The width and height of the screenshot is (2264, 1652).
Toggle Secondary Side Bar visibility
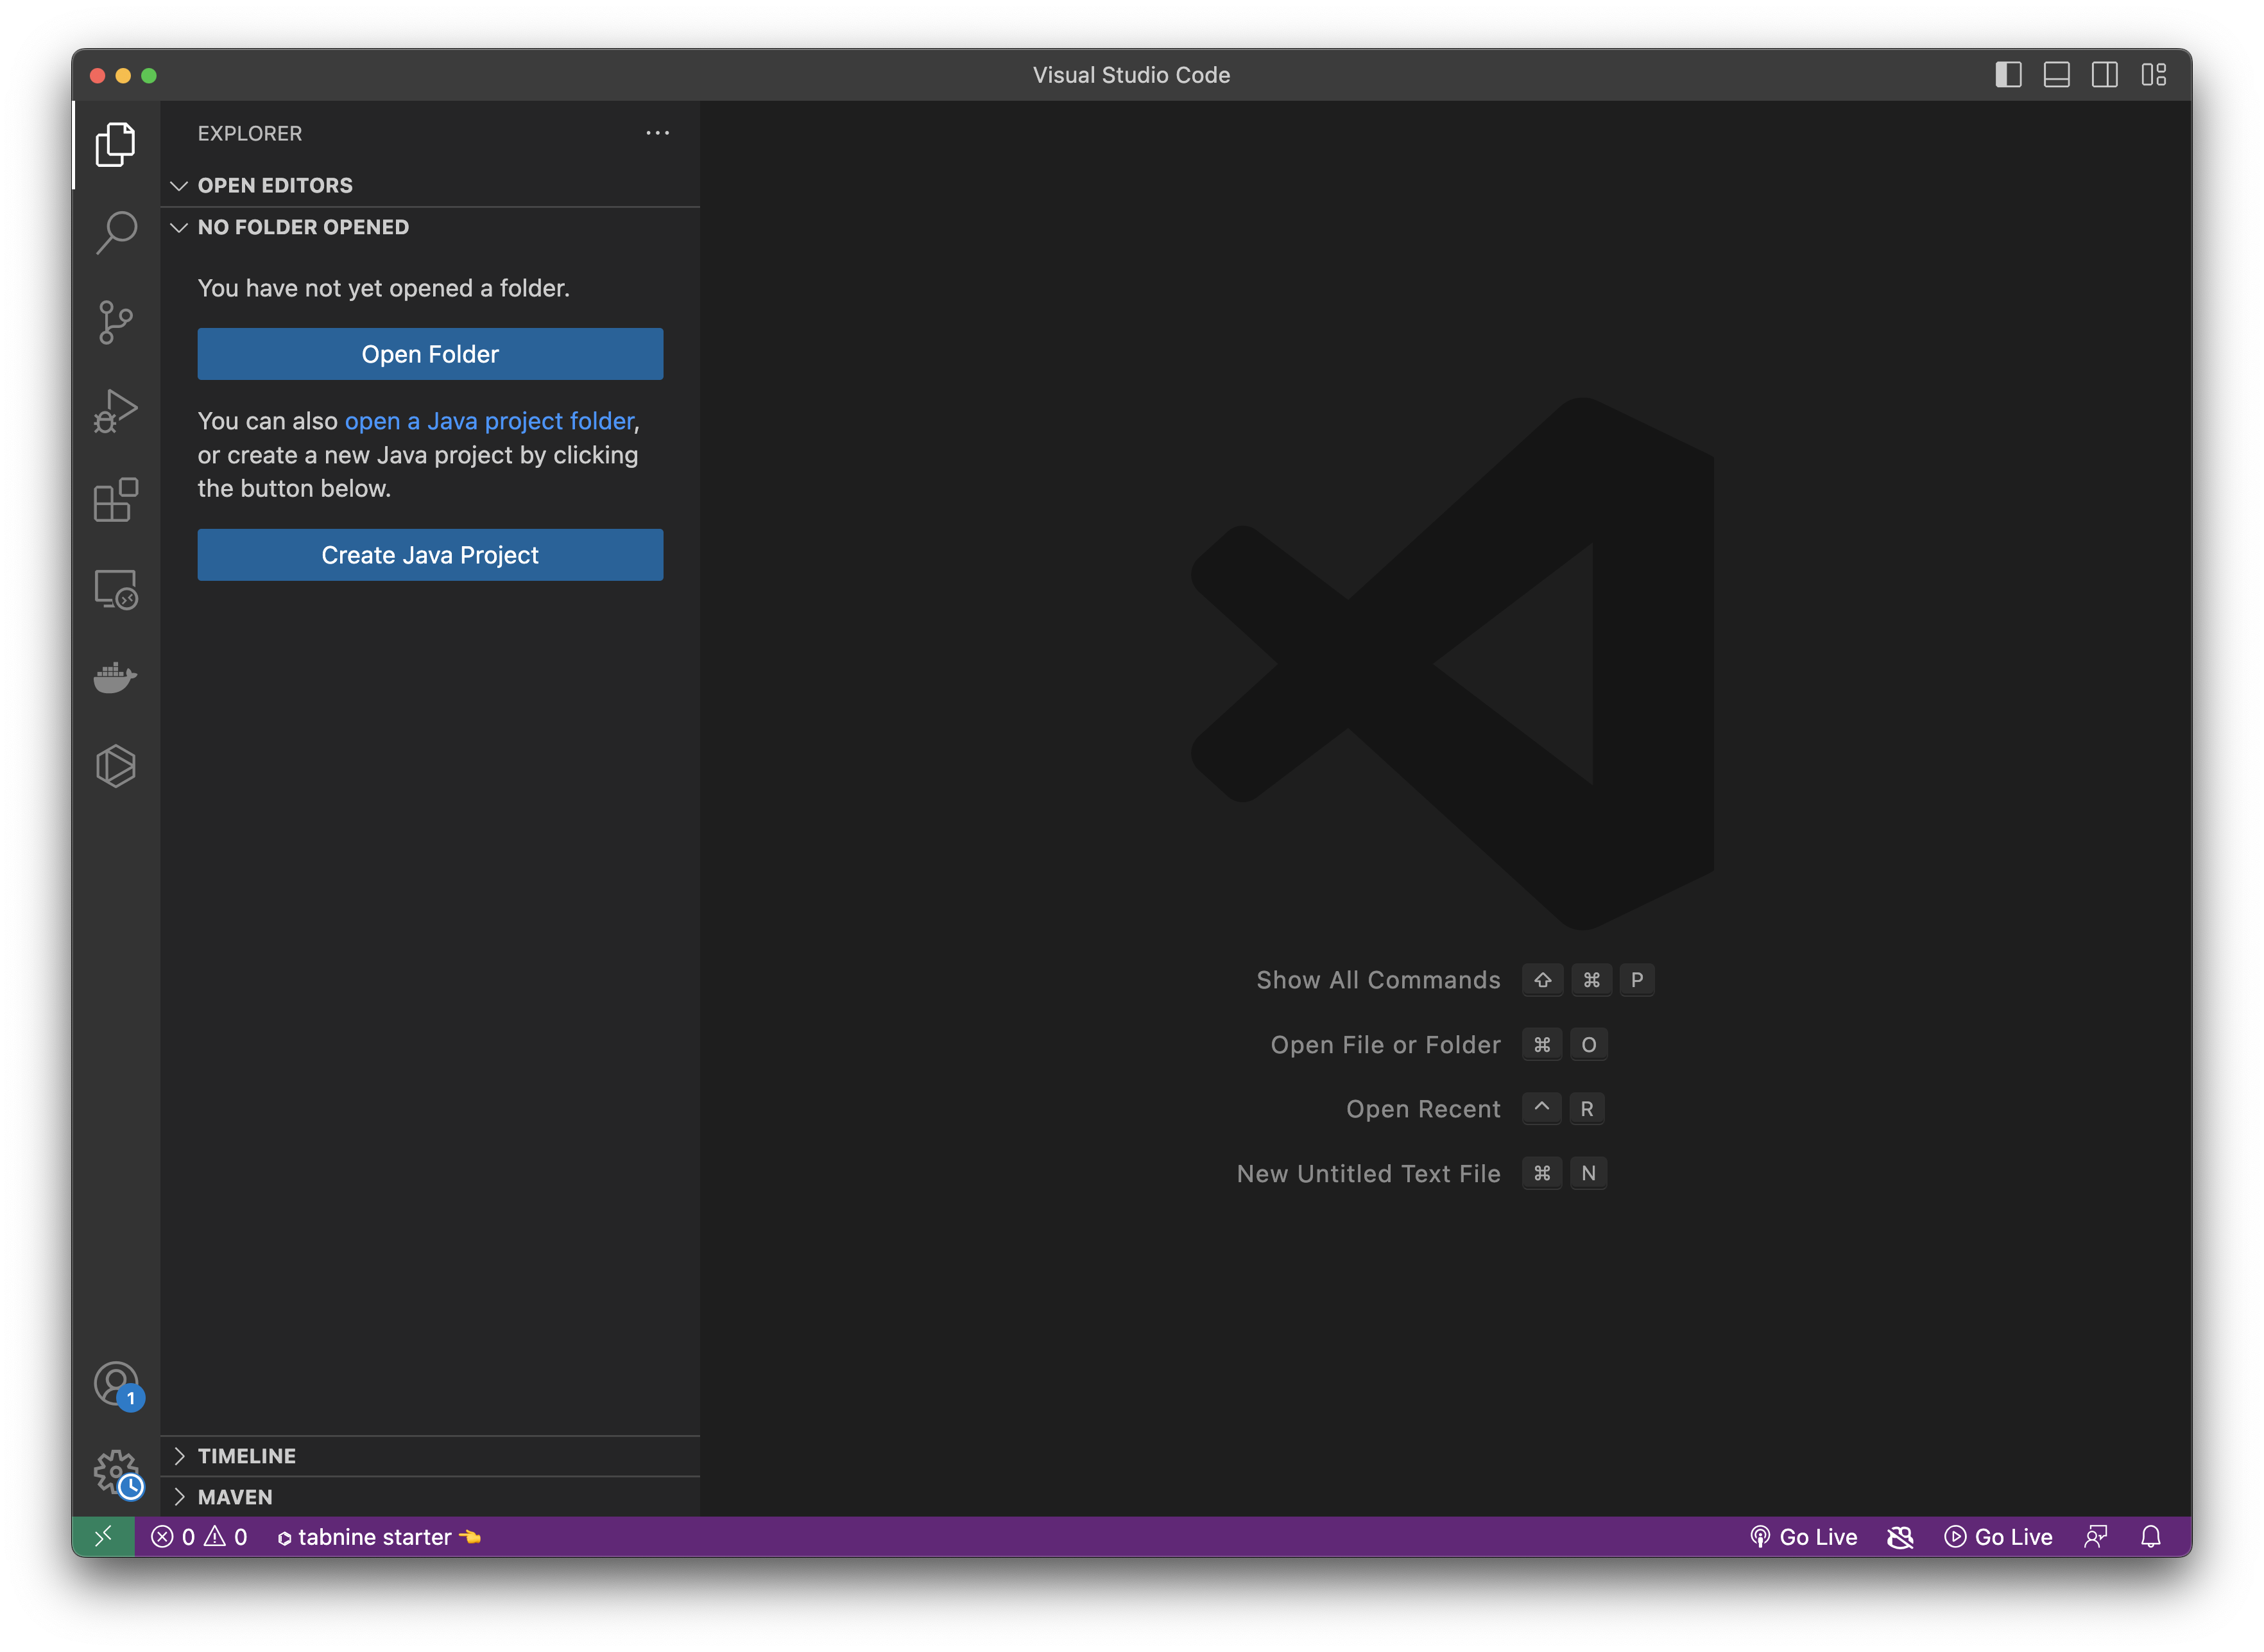[2104, 75]
